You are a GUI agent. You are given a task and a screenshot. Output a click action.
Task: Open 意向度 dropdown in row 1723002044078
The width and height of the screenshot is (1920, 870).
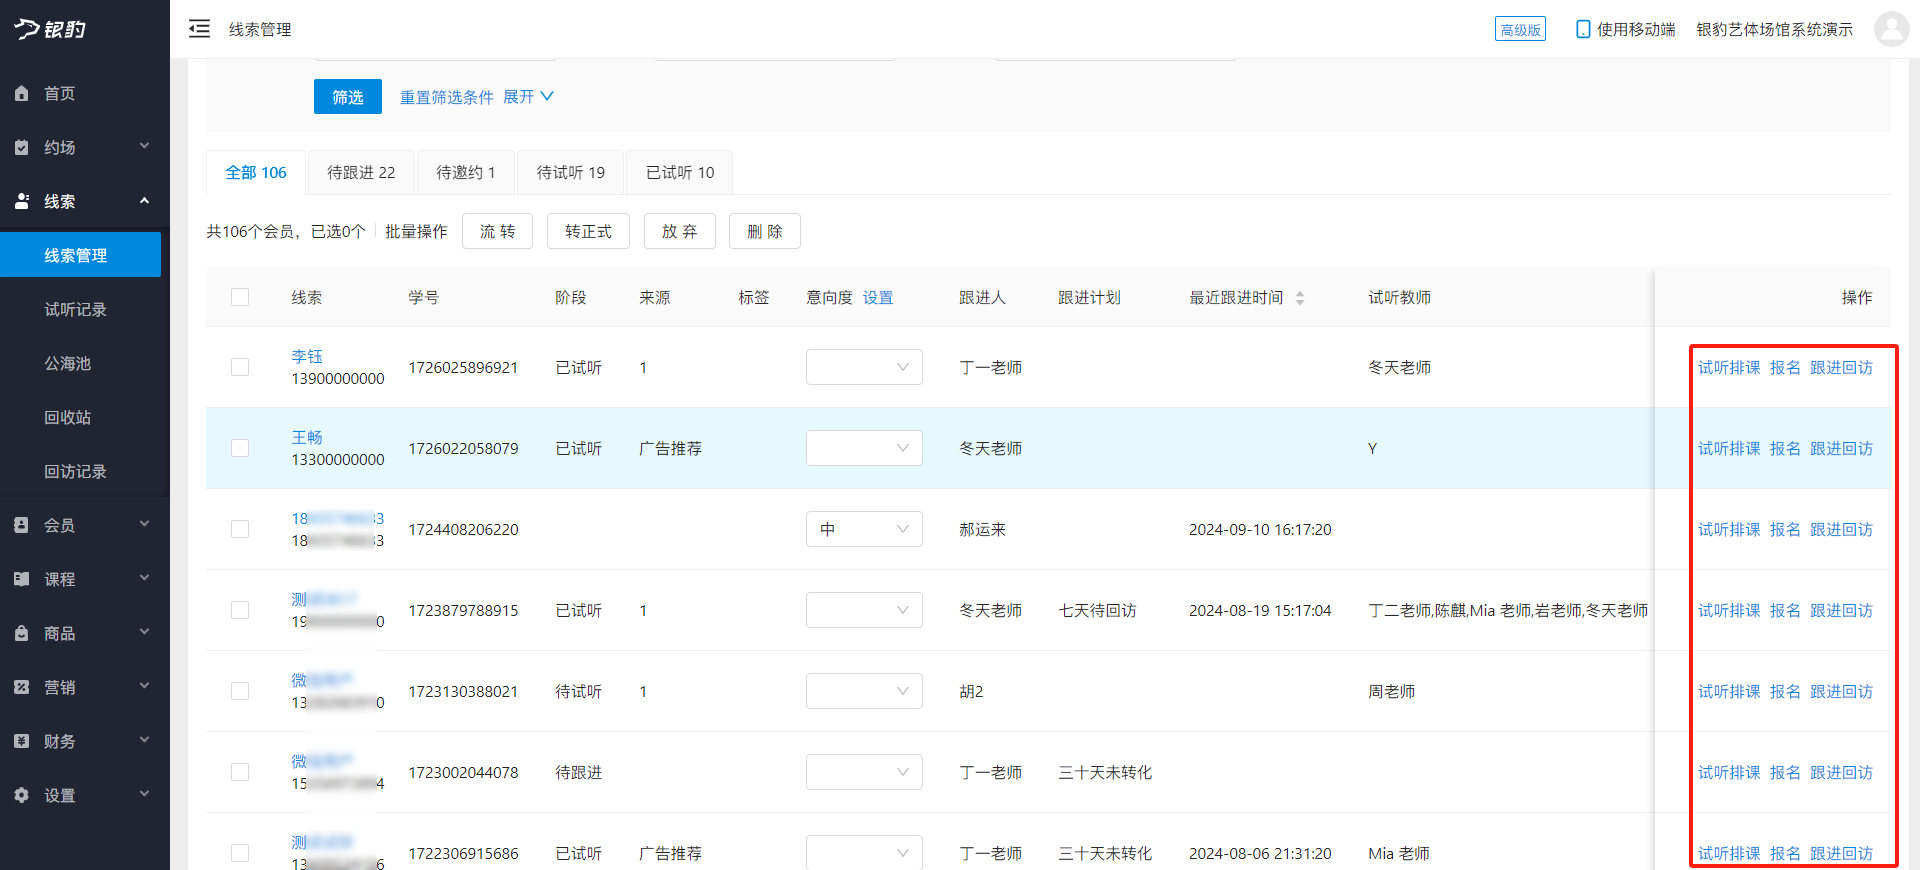click(864, 772)
